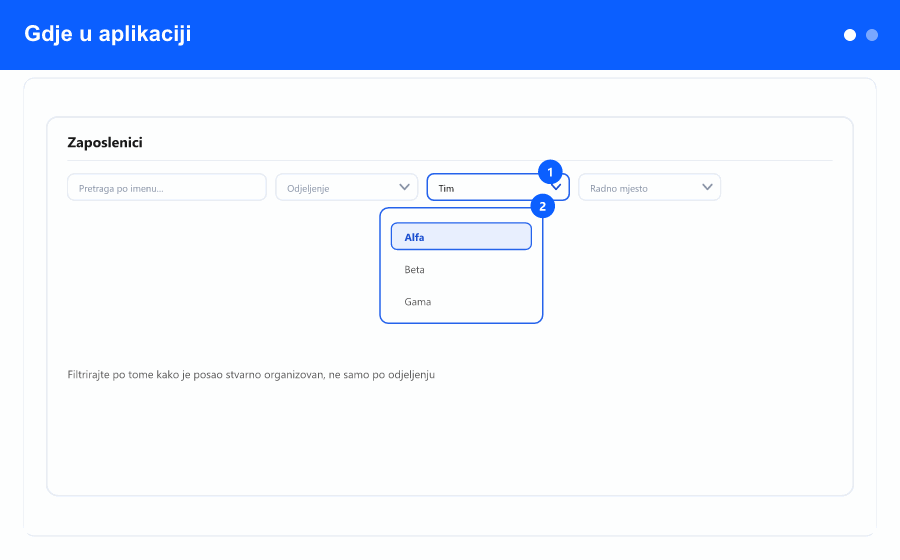Switch to the second slide dot in header
This screenshot has height=560, width=900.
pos(871,35)
